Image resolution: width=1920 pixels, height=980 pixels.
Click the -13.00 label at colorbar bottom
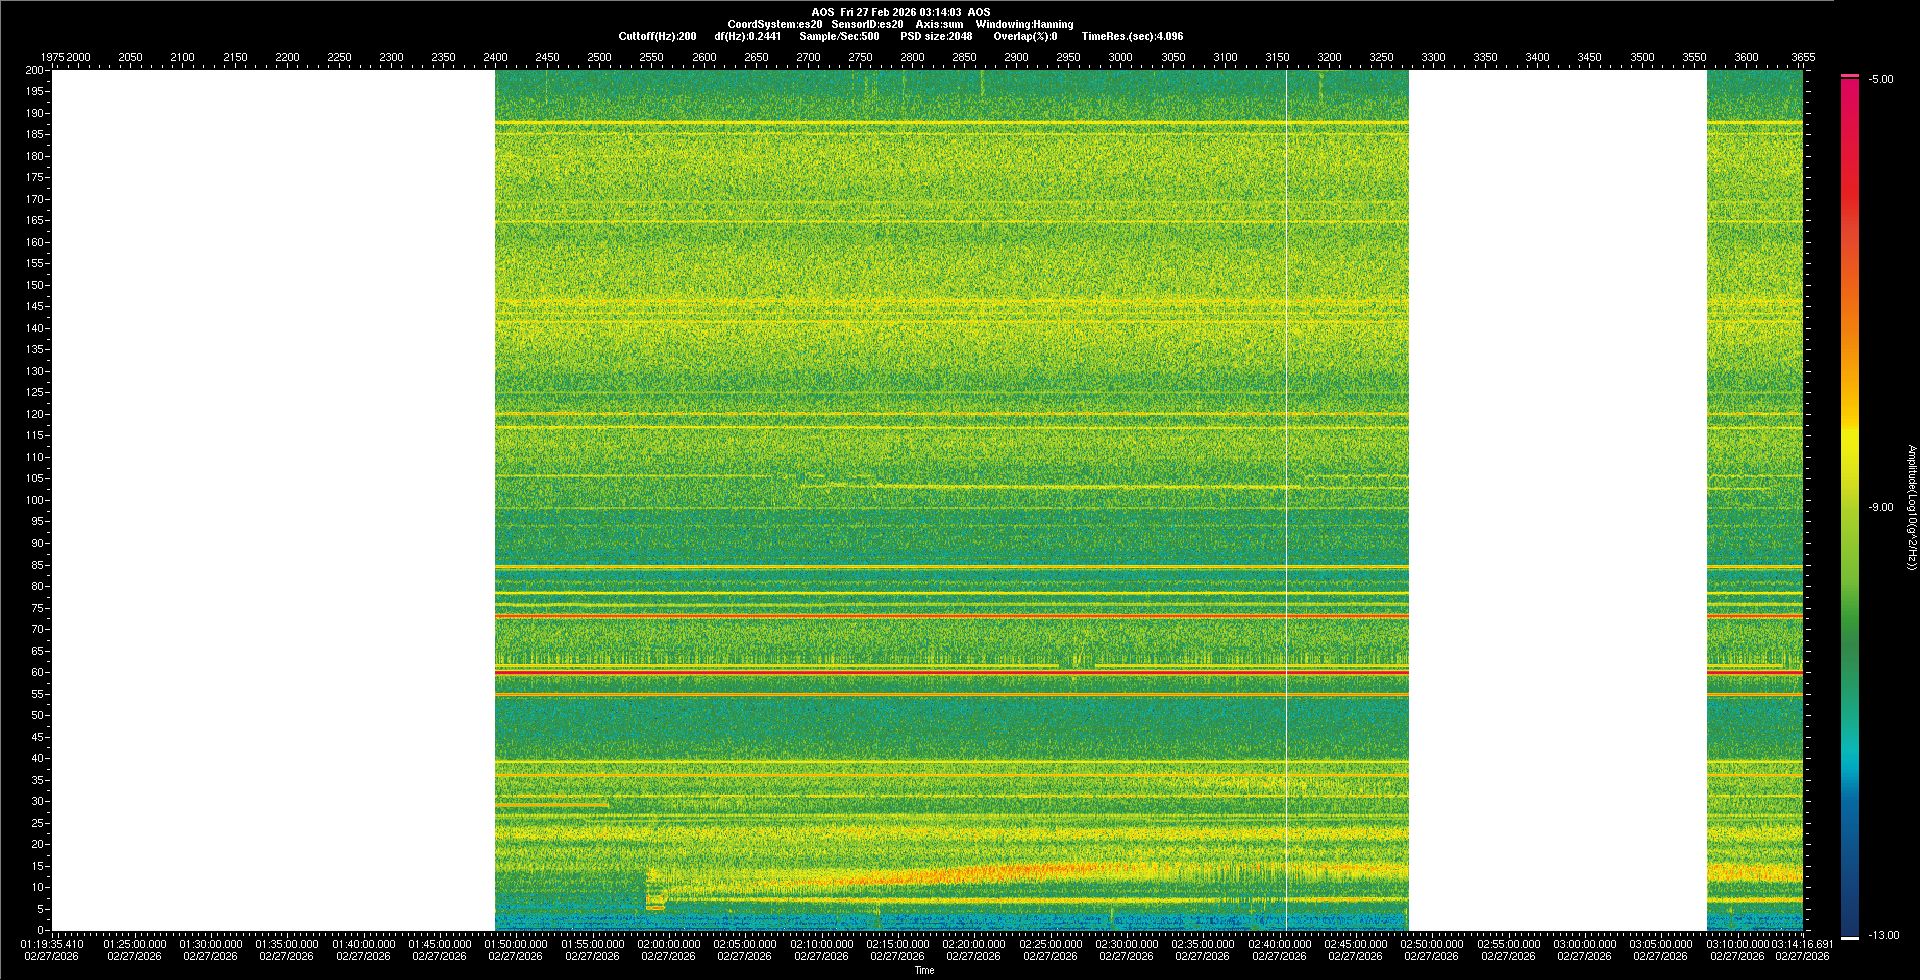[x=1881, y=935]
